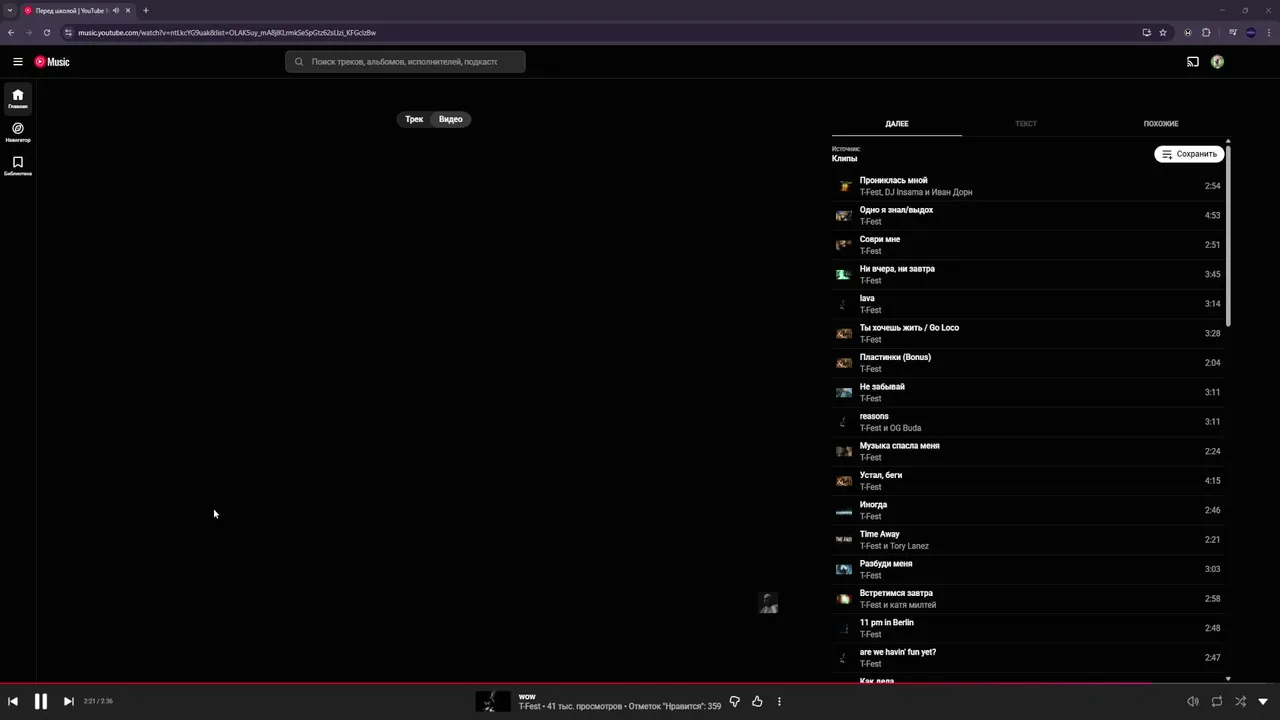Toggle shuffle mode

[1240, 702]
